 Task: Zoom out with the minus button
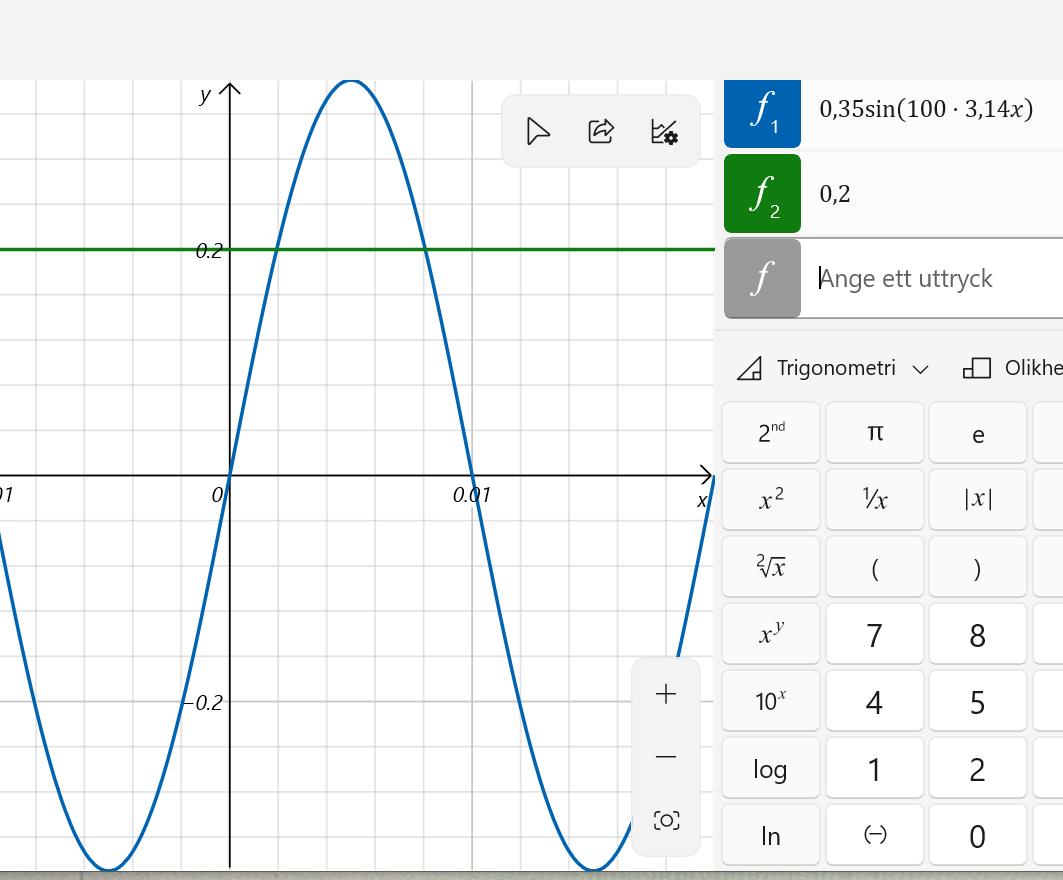[x=666, y=757]
